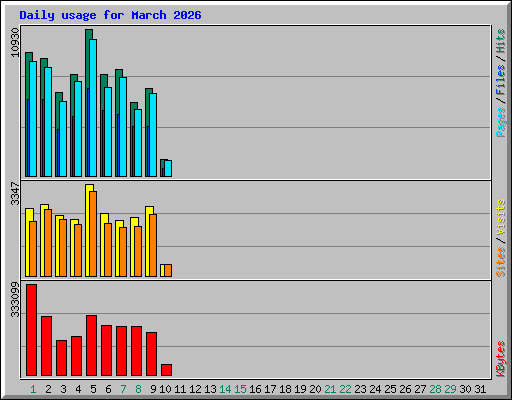The width and height of the screenshot is (512, 400).
Task: Click the chart title "Daily usage for March 2026"
Action: (110, 15)
